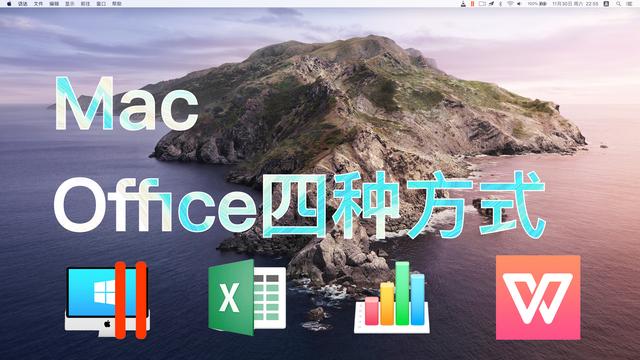Open the Apple menu

9,4
